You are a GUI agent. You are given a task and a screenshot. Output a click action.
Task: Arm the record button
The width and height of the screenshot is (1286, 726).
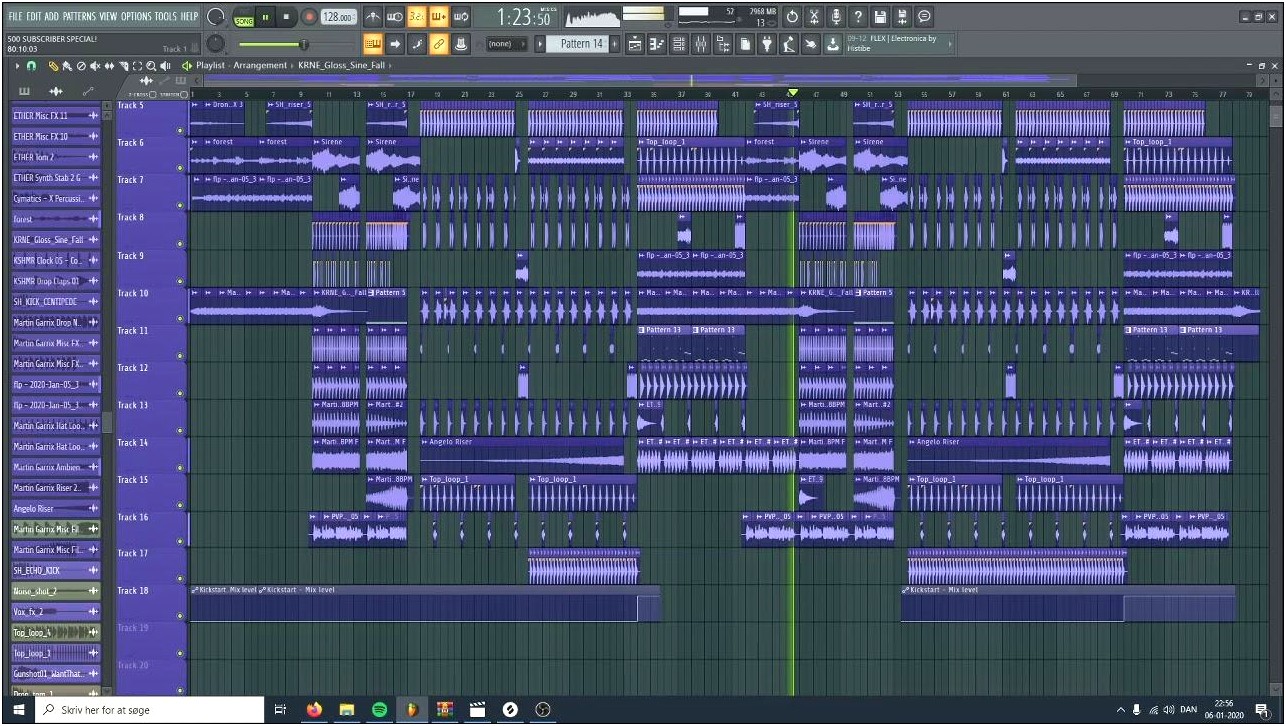(x=309, y=17)
